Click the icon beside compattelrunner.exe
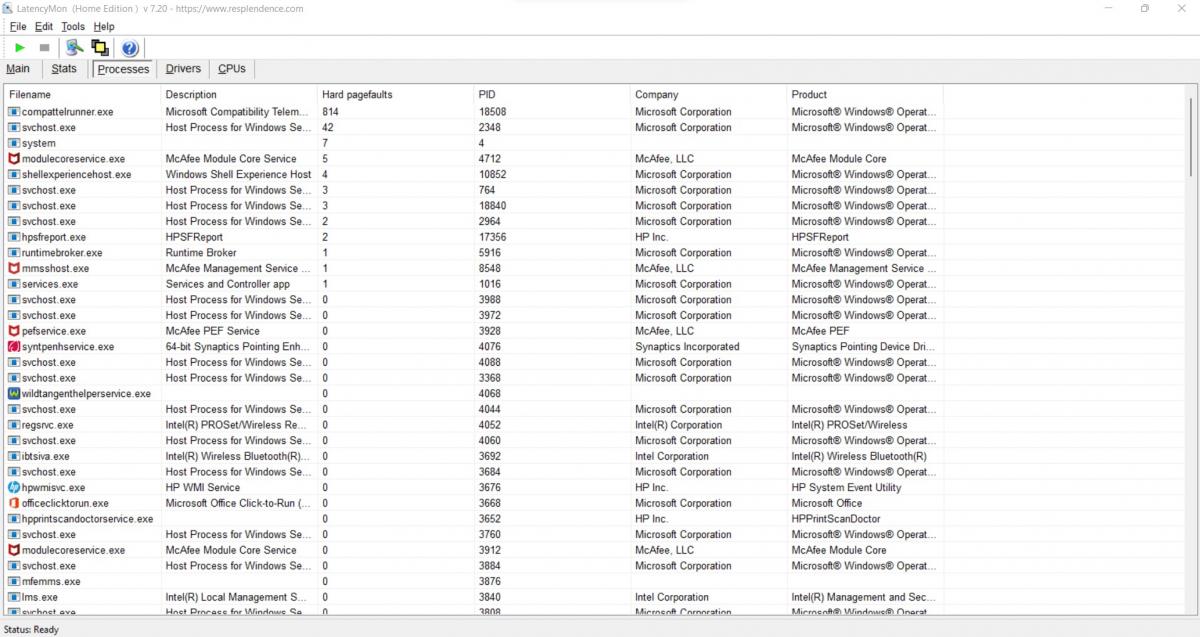Screen dimensions: 1200x637 click(x=14, y=112)
